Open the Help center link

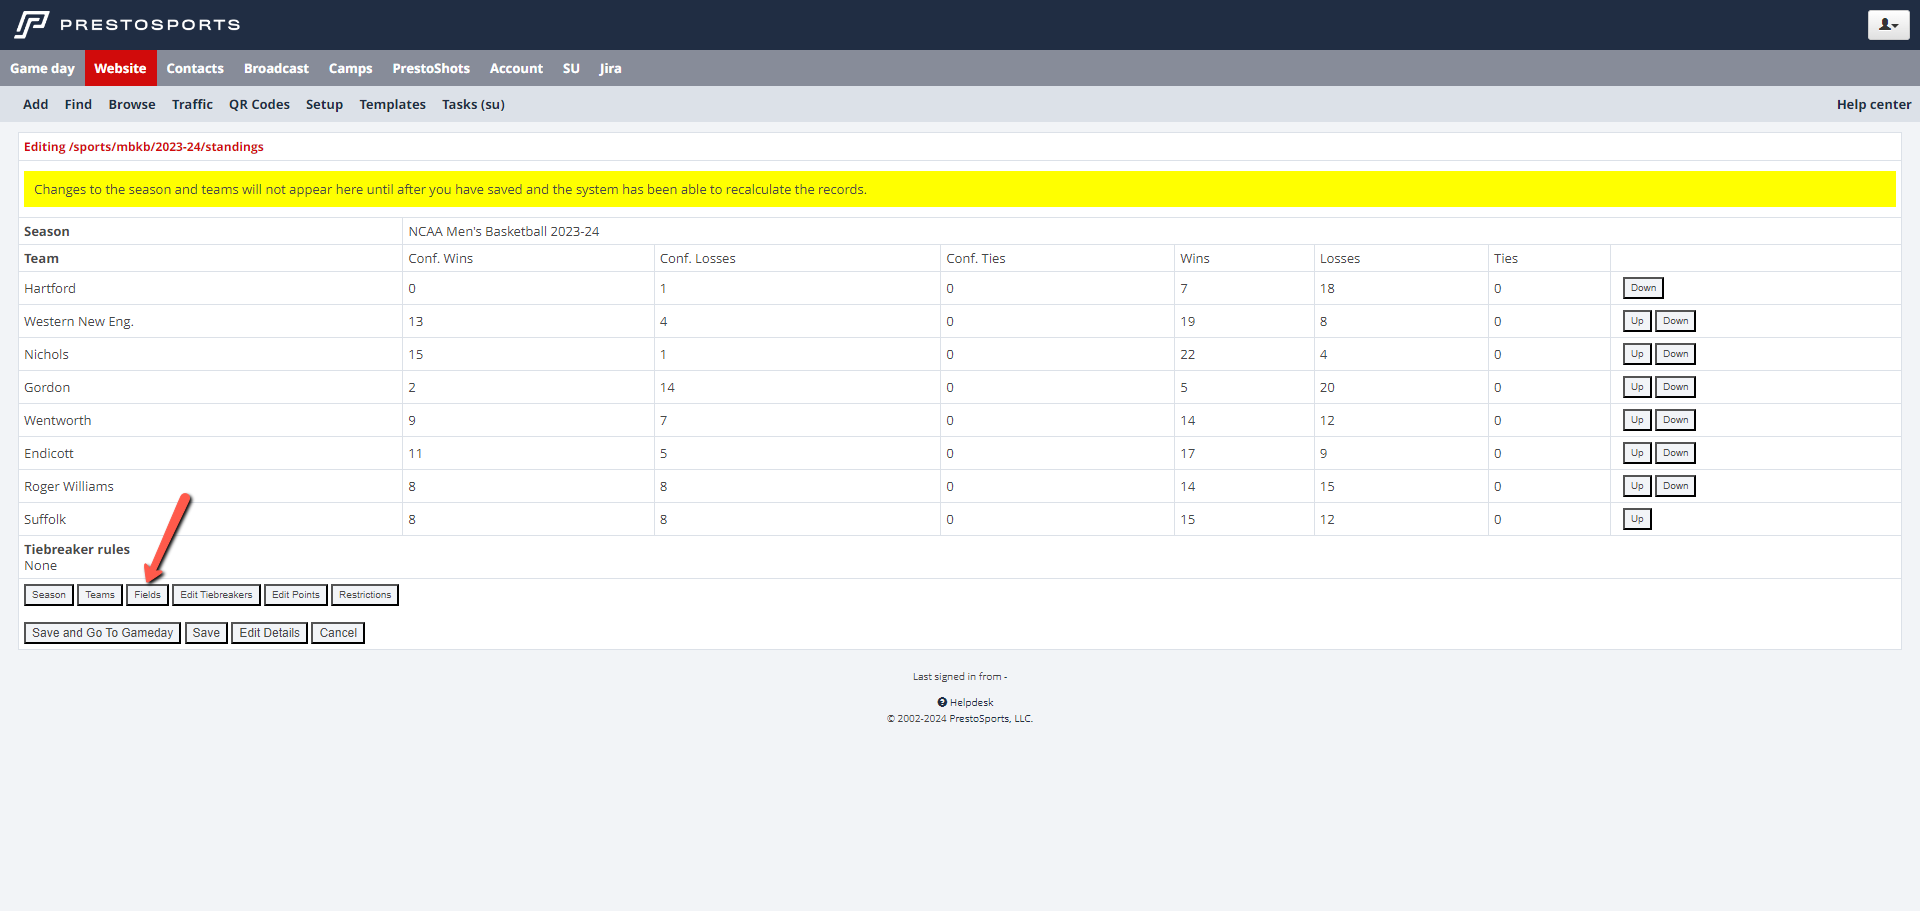tap(1873, 104)
